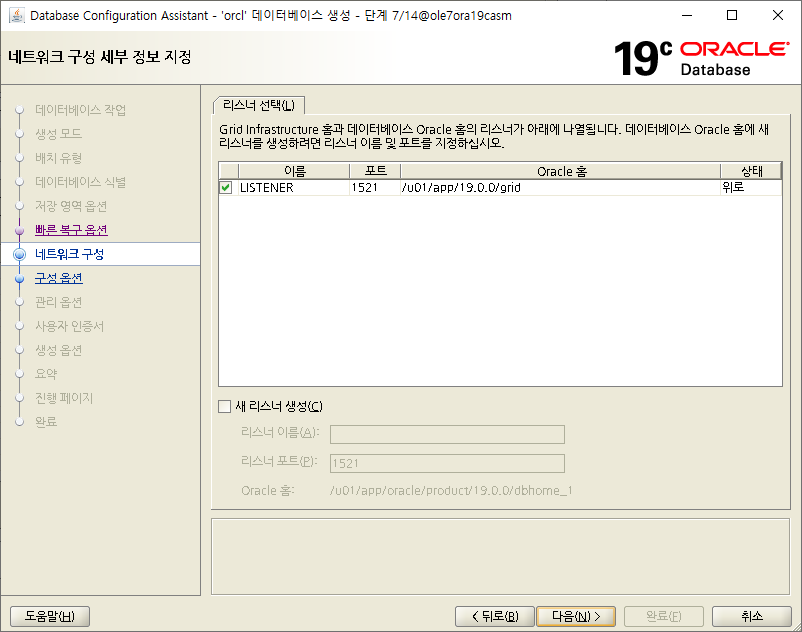Screen dimensions: 802x632
Task: Click the 요약 step
Action: 46,374
